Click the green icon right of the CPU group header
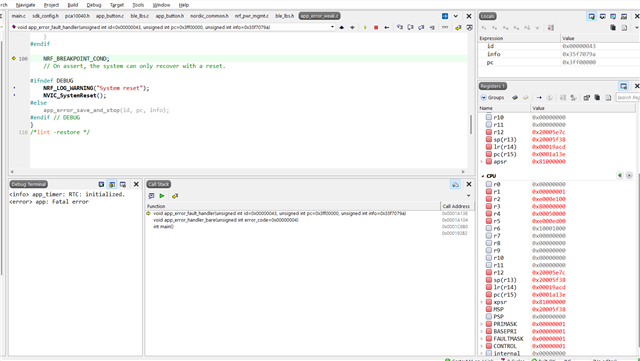640x361 pixels. tap(620, 176)
